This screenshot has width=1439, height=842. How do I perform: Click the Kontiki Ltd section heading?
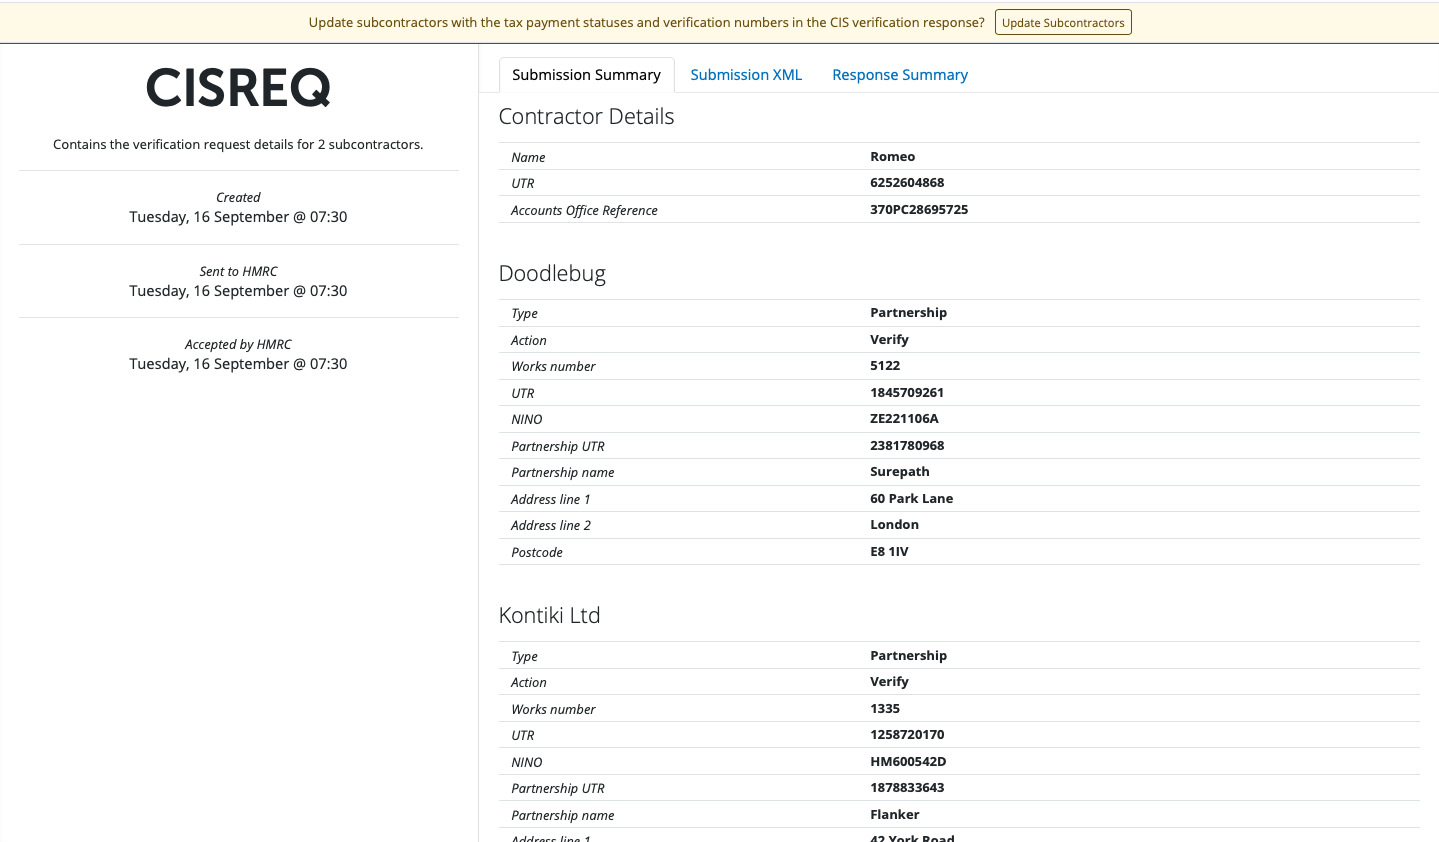[549, 616]
